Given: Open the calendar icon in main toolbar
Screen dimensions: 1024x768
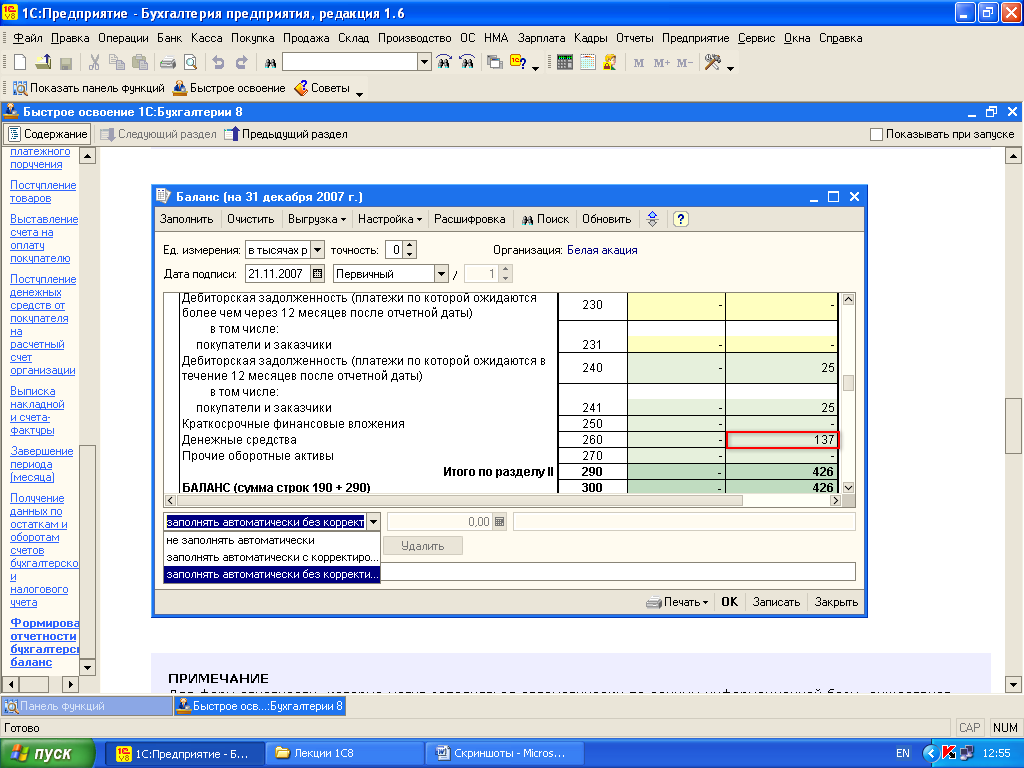Looking at the screenshot, I should coord(588,63).
